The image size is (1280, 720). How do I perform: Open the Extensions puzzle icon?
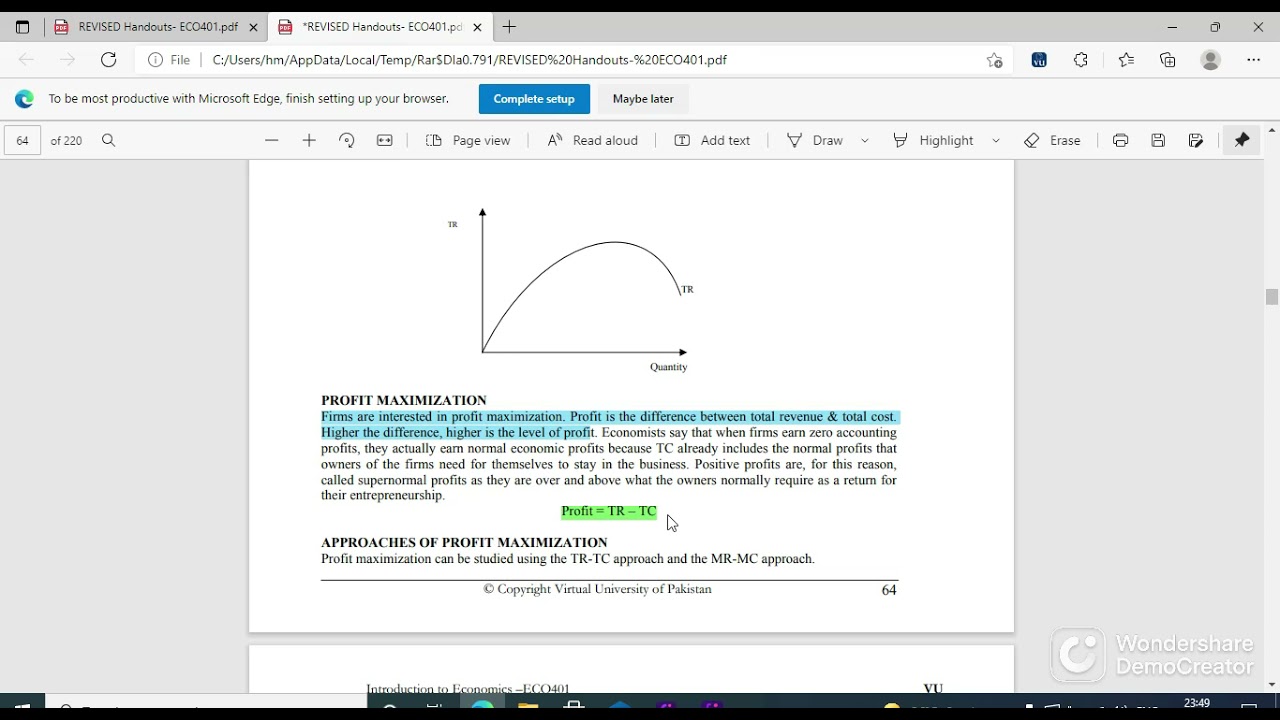pos(1081,60)
